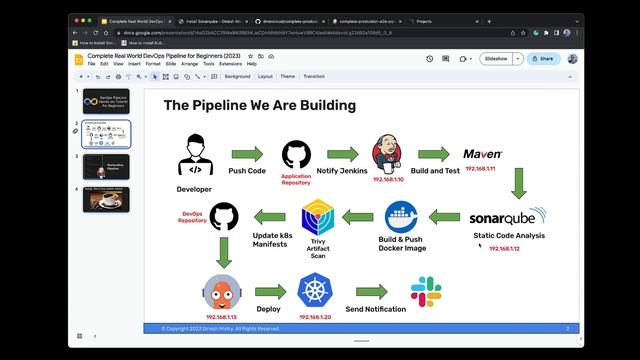Open the Theme panel

[x=287, y=76]
